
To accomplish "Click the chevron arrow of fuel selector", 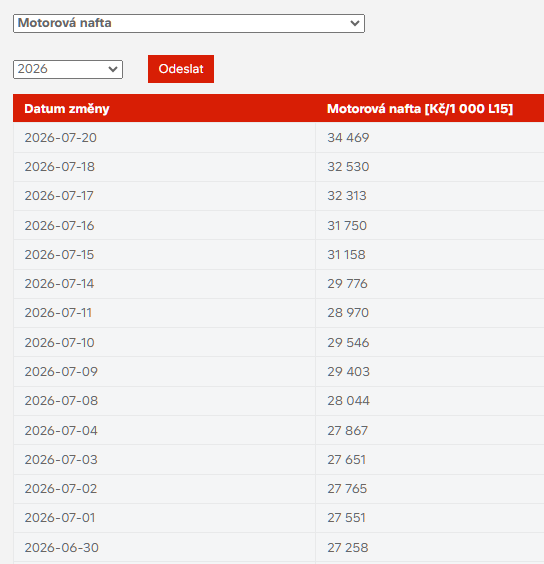I will click(x=355, y=23).
